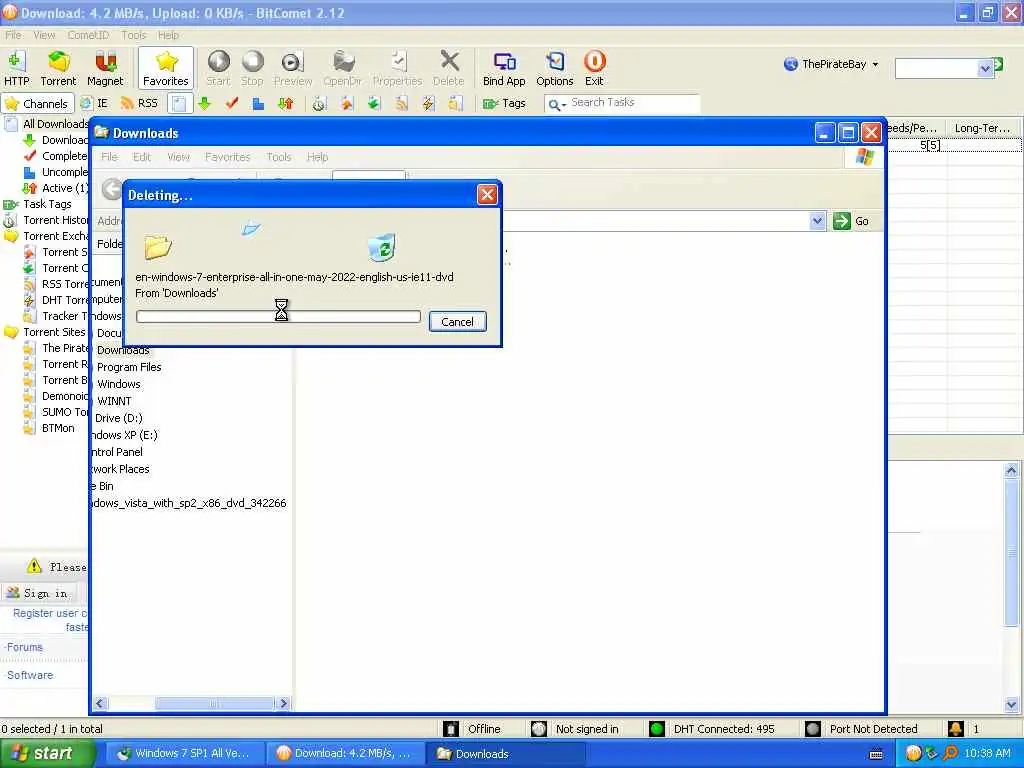Click scroll left arrow in folder pane
This screenshot has height=768, width=1024.
[x=99, y=703]
